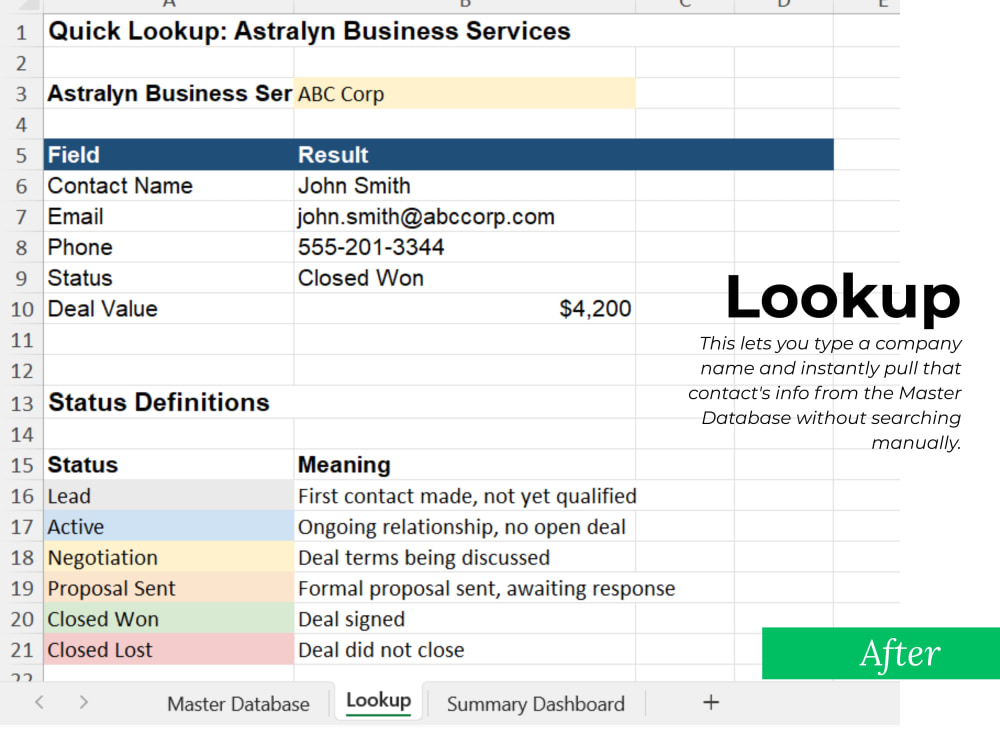Open the Master Database sheet tab
Screen dimensions: 1000x750
coord(238,704)
